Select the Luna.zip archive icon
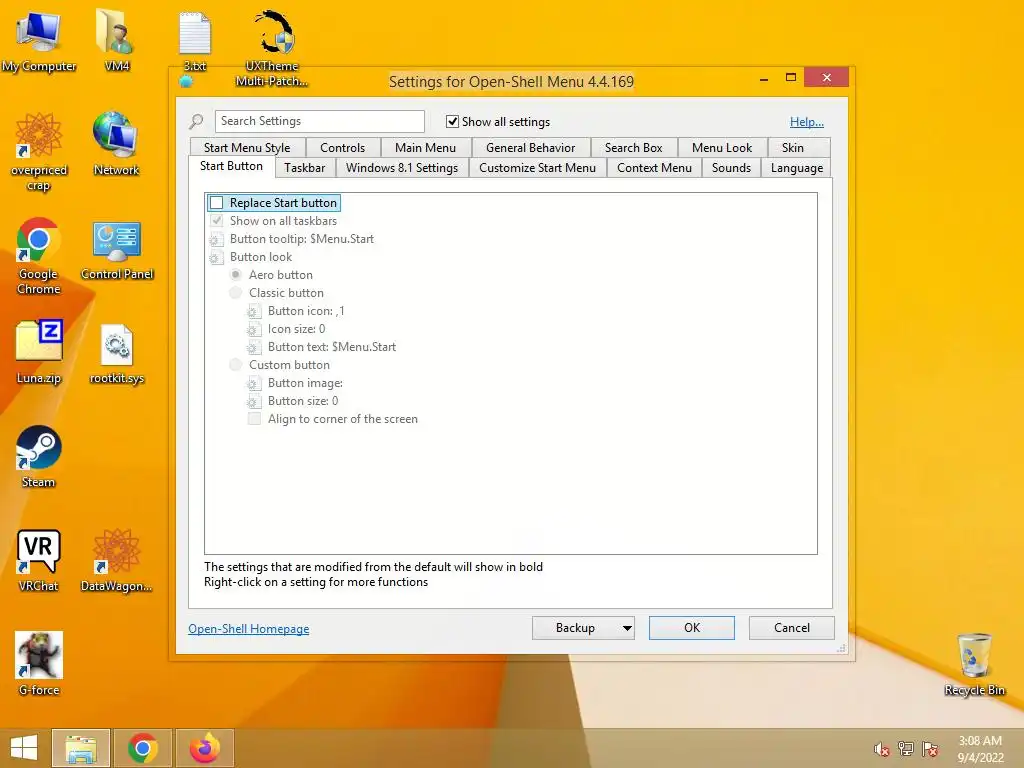Screen dimensions: 1024x768 (x=39, y=352)
